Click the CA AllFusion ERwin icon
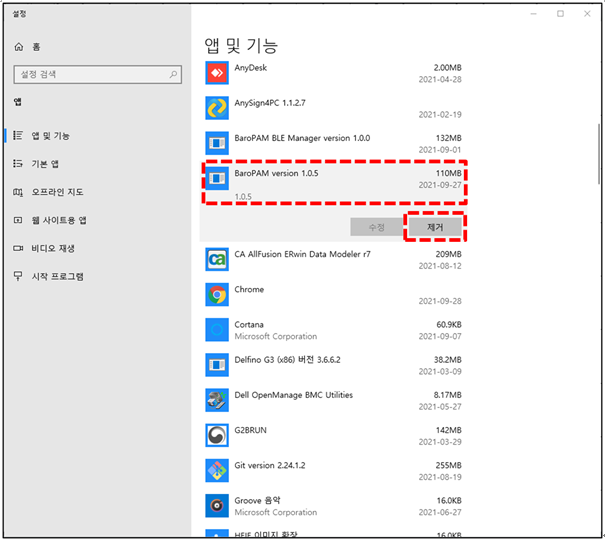605x541 pixels. [x=217, y=259]
